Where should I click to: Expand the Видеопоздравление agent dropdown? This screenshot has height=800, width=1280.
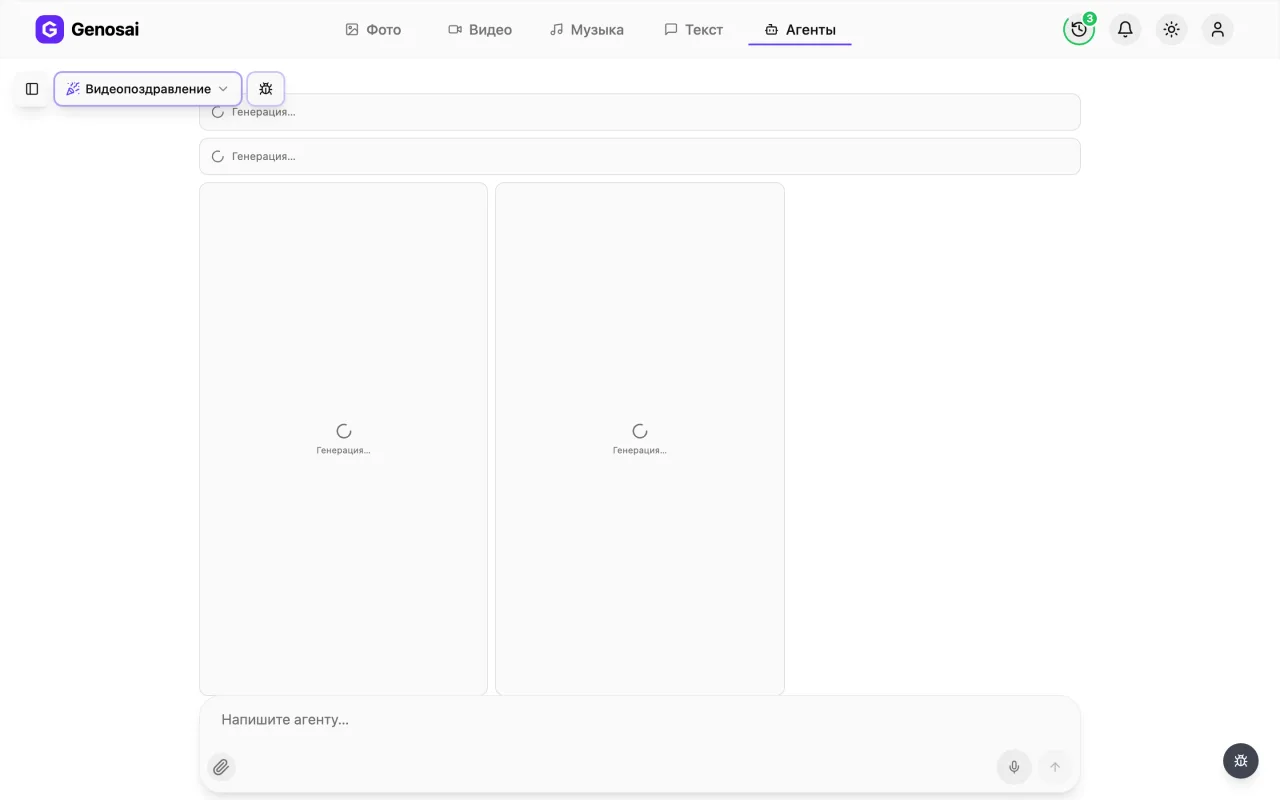coord(148,89)
